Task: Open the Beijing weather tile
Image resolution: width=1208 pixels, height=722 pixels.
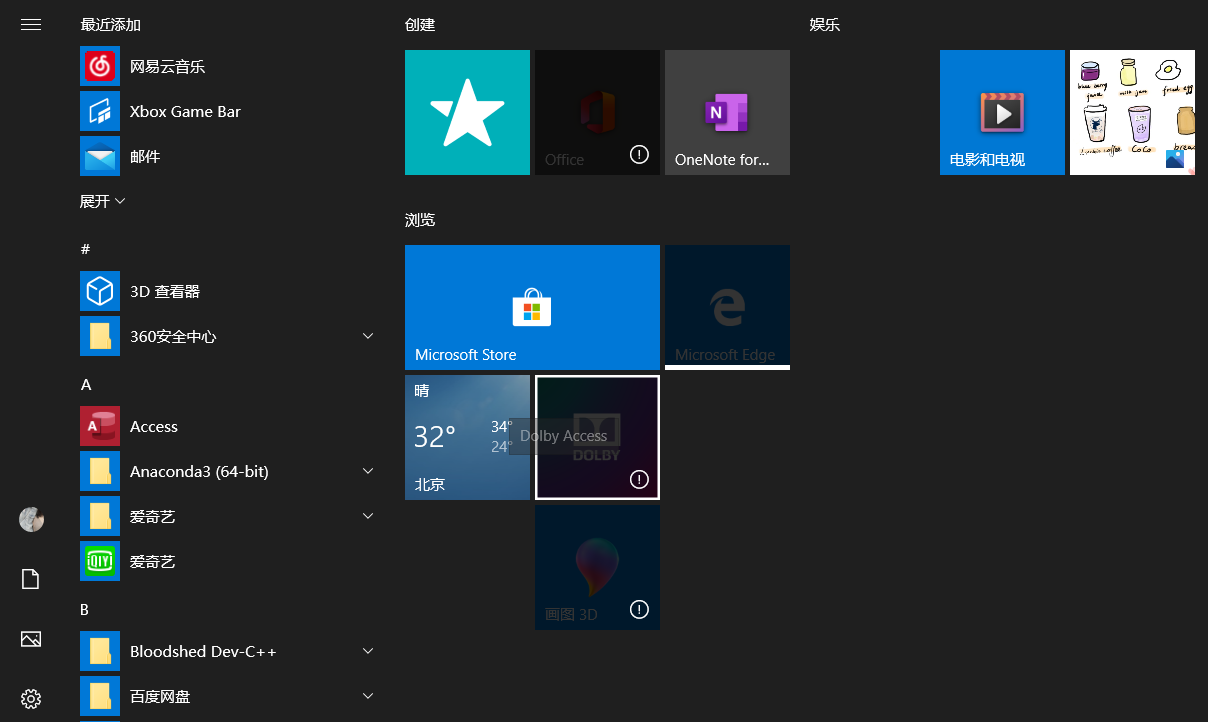Action: pos(467,437)
